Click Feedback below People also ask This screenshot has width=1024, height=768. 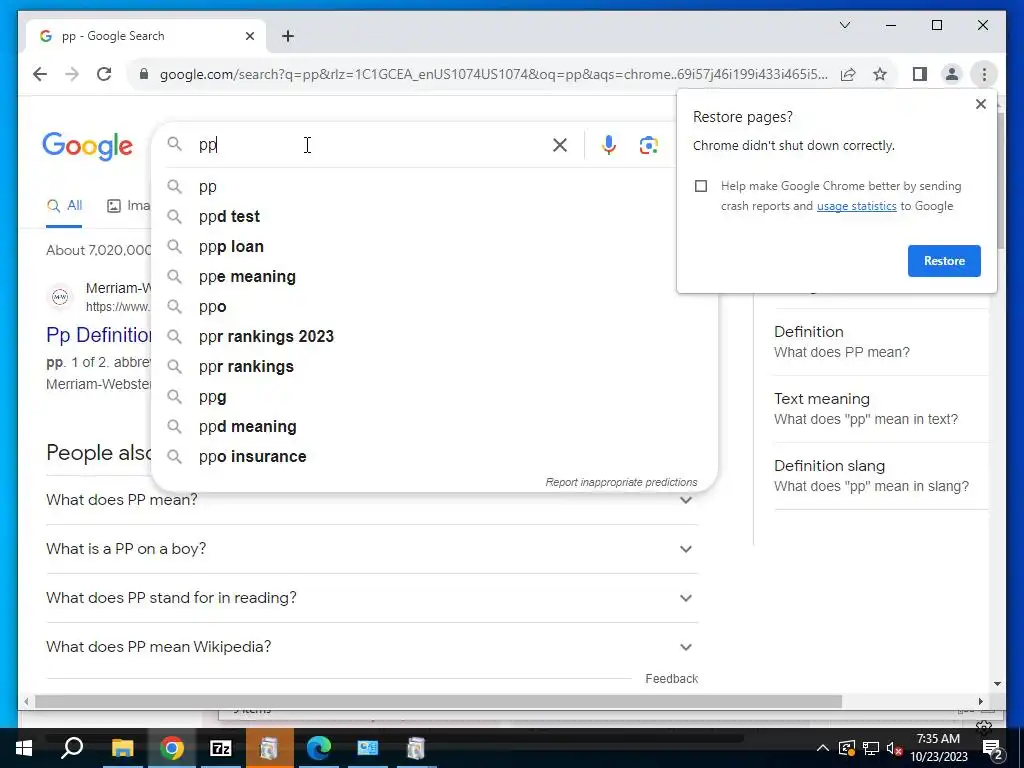pos(671,679)
